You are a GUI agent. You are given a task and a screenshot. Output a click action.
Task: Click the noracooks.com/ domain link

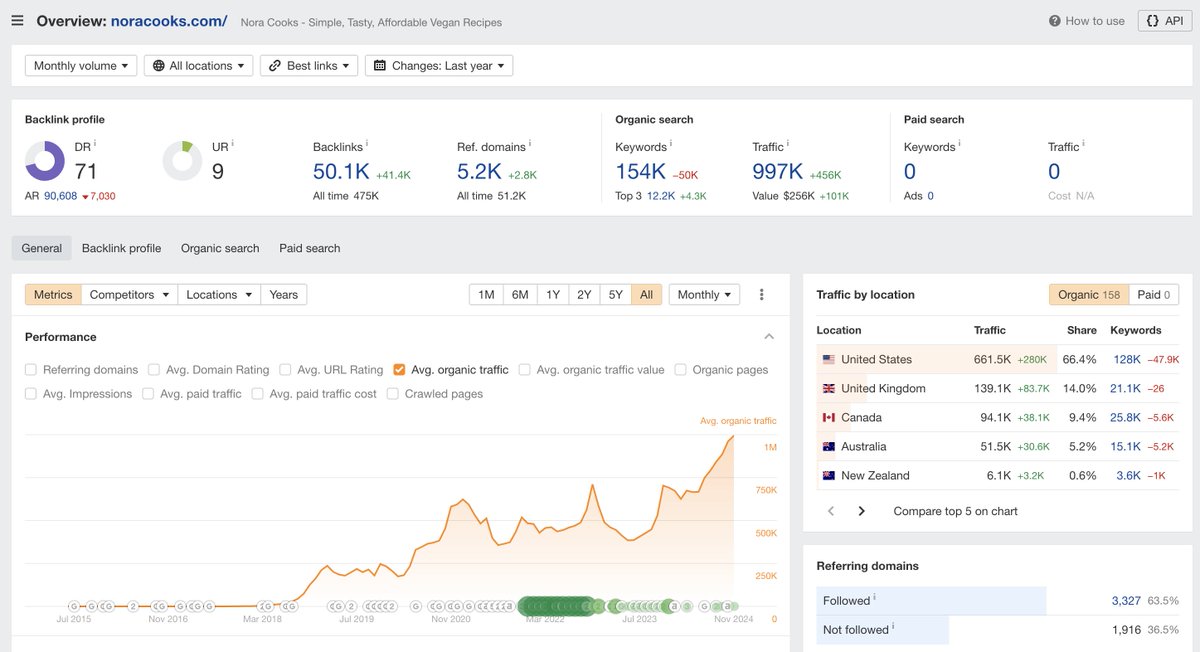point(169,21)
